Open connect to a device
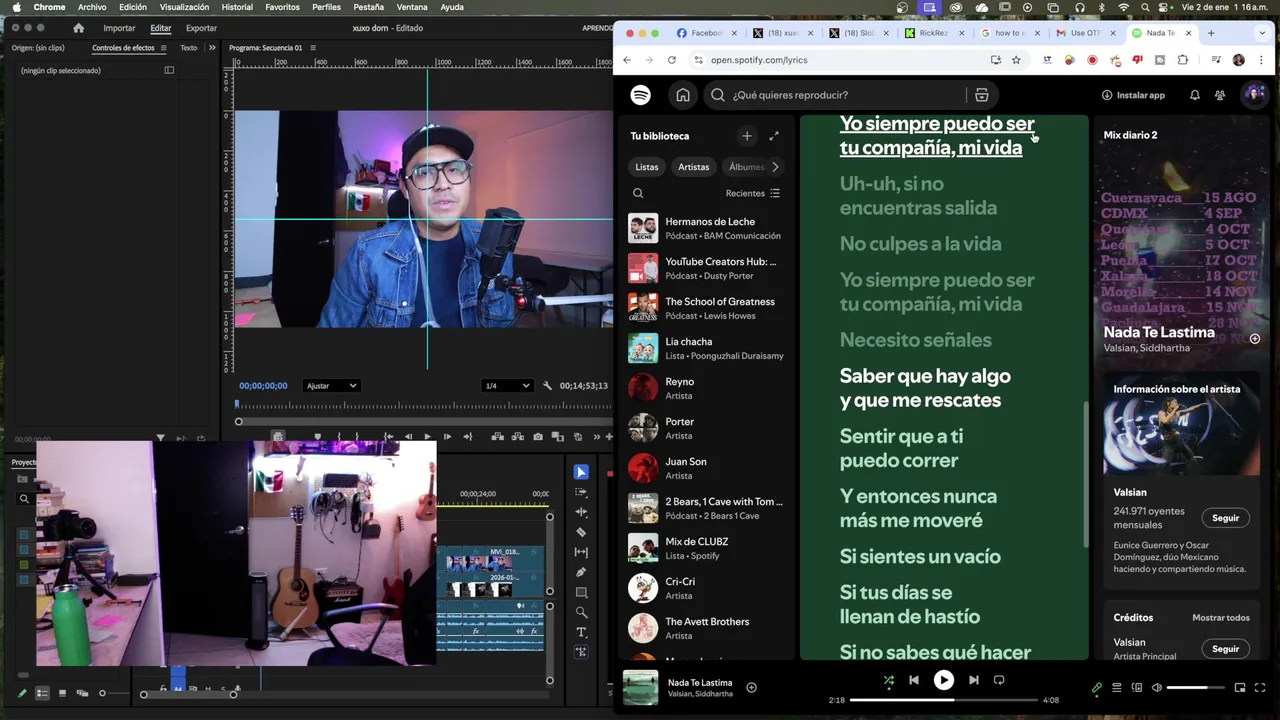The image size is (1280, 720). point(1137,688)
